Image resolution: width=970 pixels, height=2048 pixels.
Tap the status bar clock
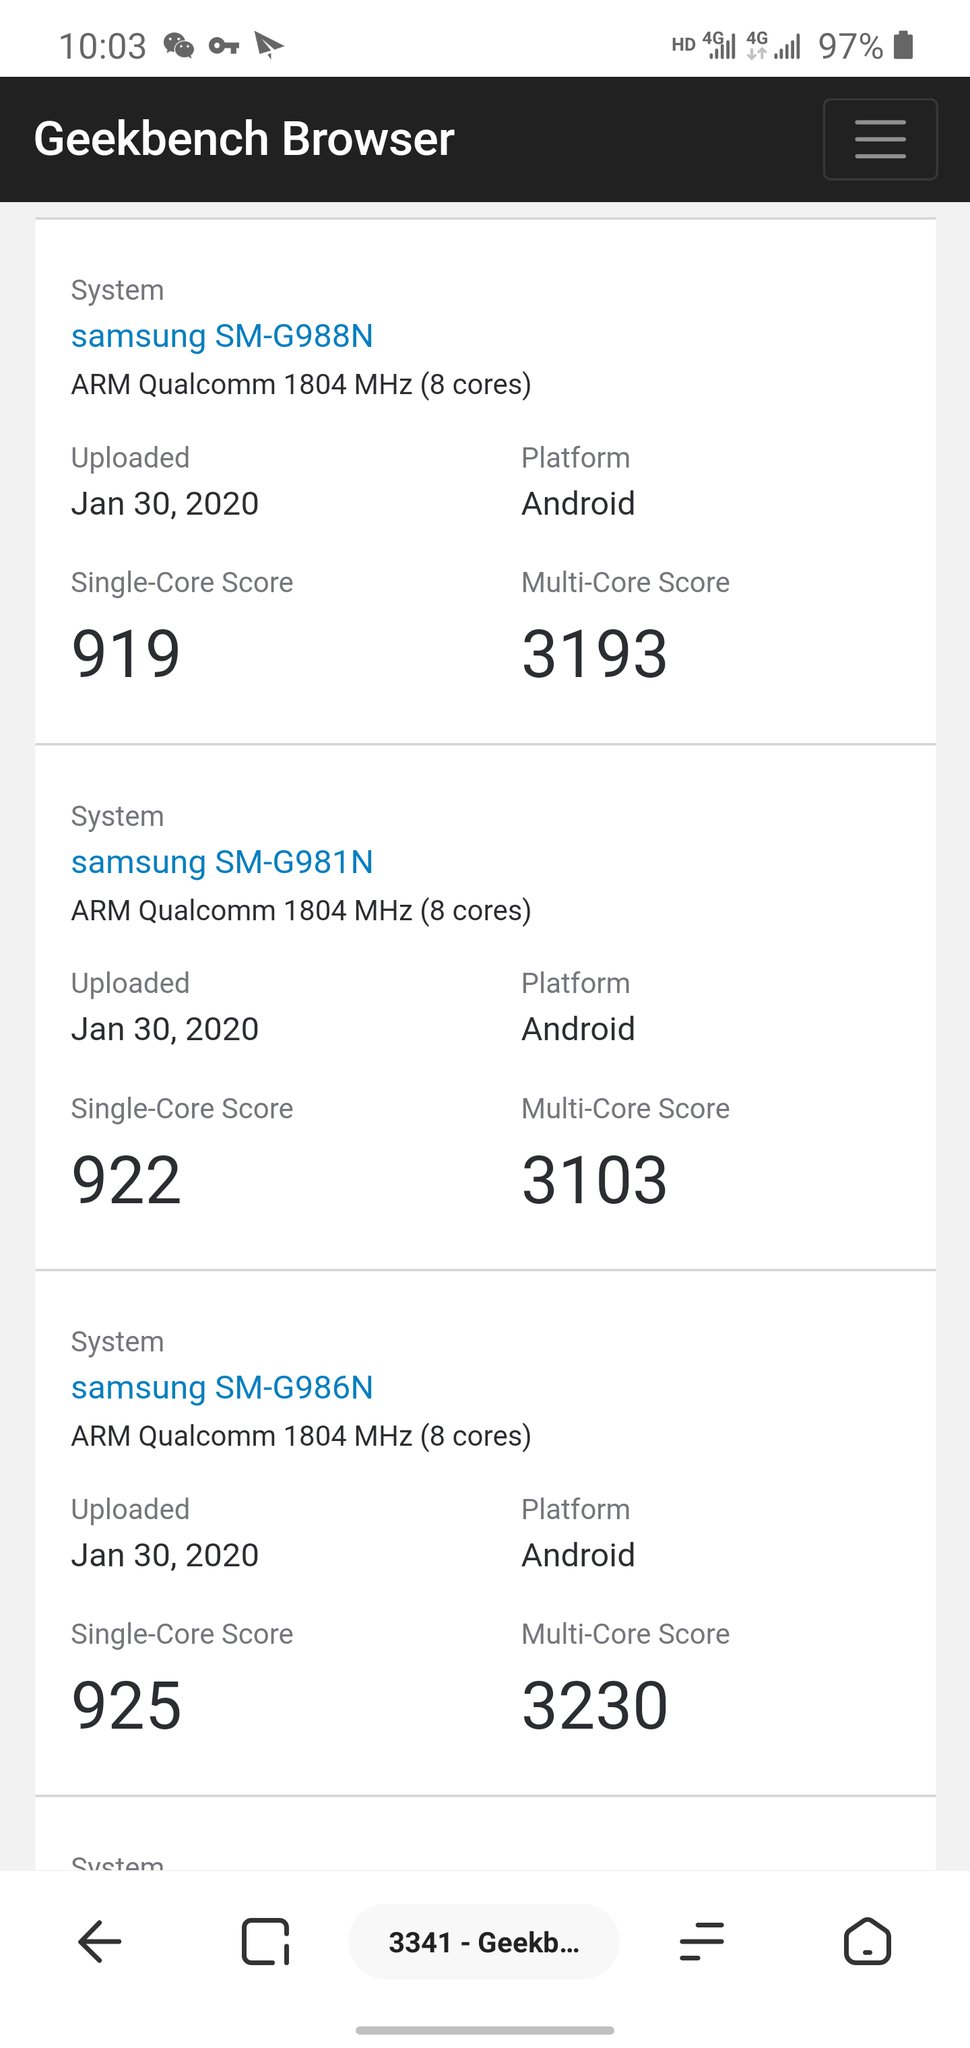102,46
